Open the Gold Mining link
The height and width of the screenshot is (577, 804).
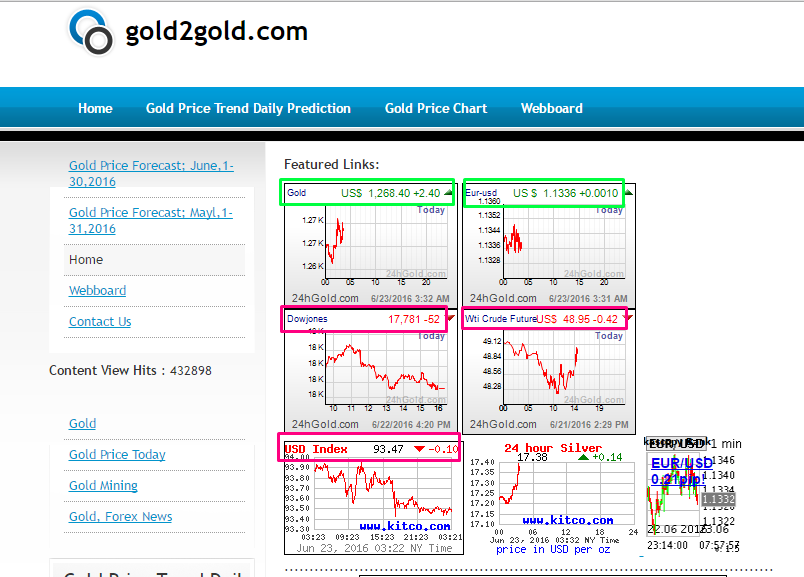point(103,485)
